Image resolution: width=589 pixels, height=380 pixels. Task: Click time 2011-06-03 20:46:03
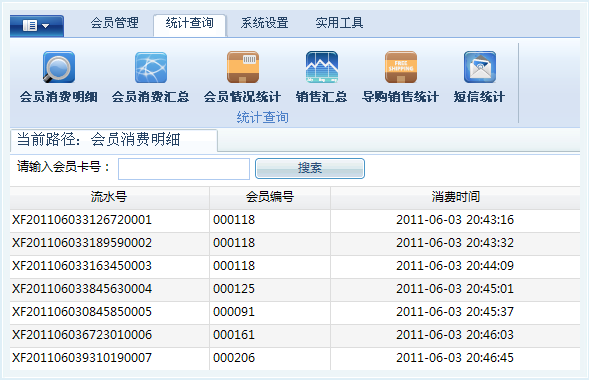(455, 335)
